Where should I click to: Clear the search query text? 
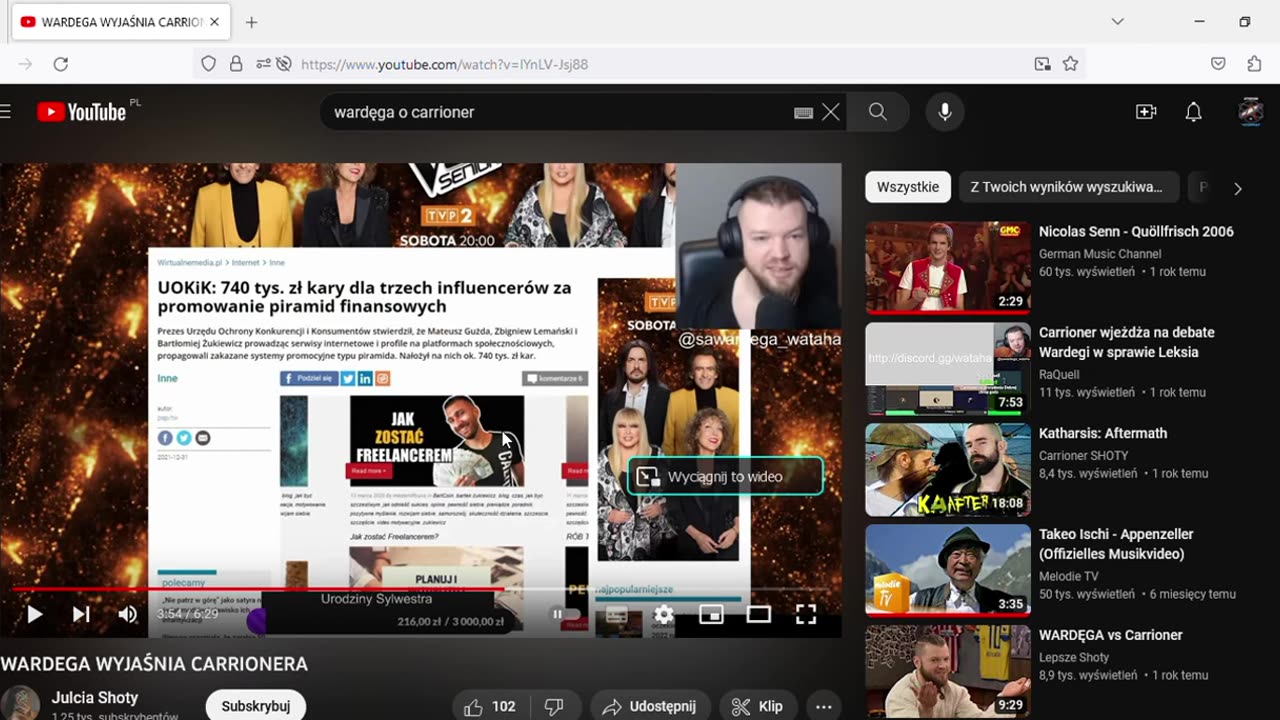pos(831,112)
